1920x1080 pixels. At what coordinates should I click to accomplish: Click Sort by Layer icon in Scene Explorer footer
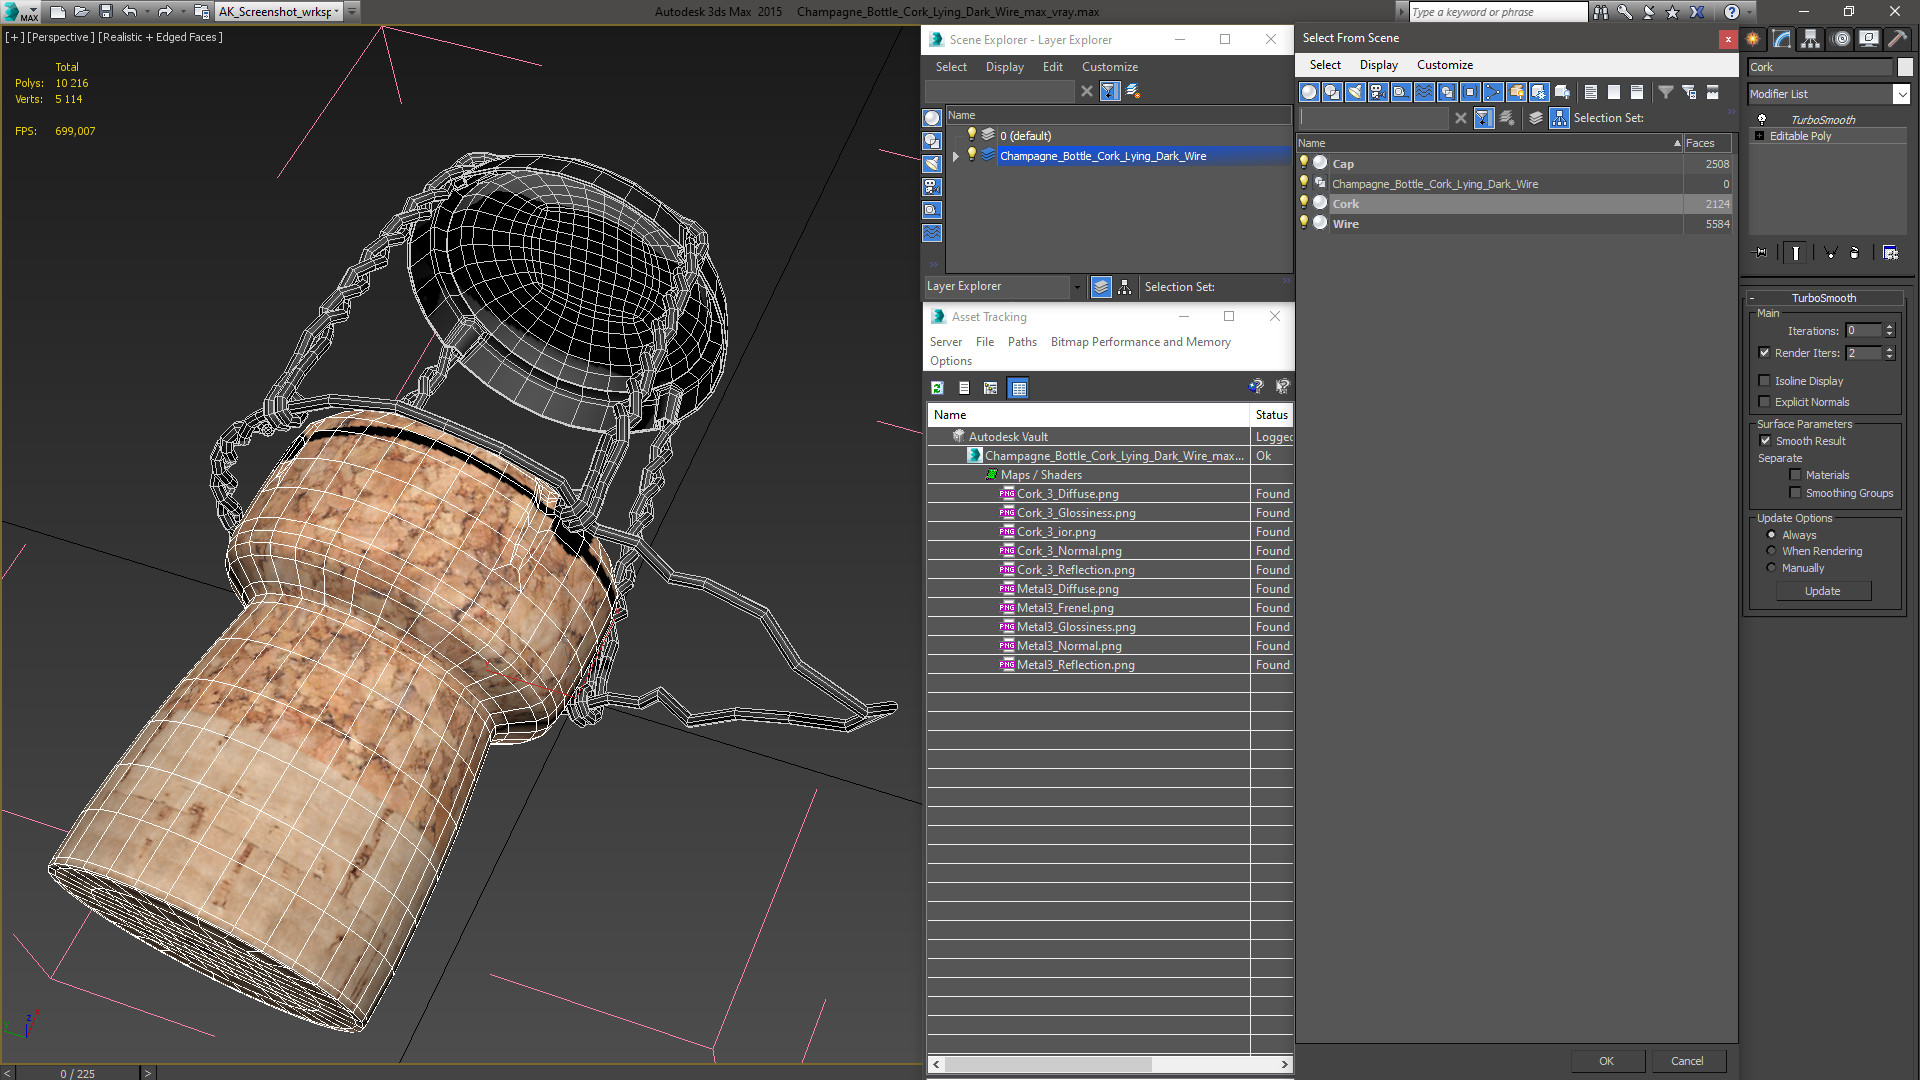click(1101, 287)
